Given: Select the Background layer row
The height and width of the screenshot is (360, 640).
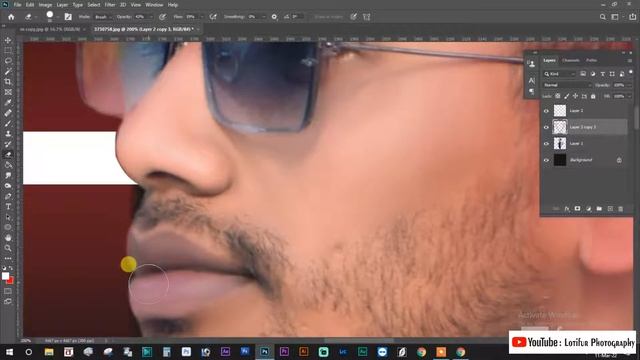Looking at the screenshot, I should 584,160.
